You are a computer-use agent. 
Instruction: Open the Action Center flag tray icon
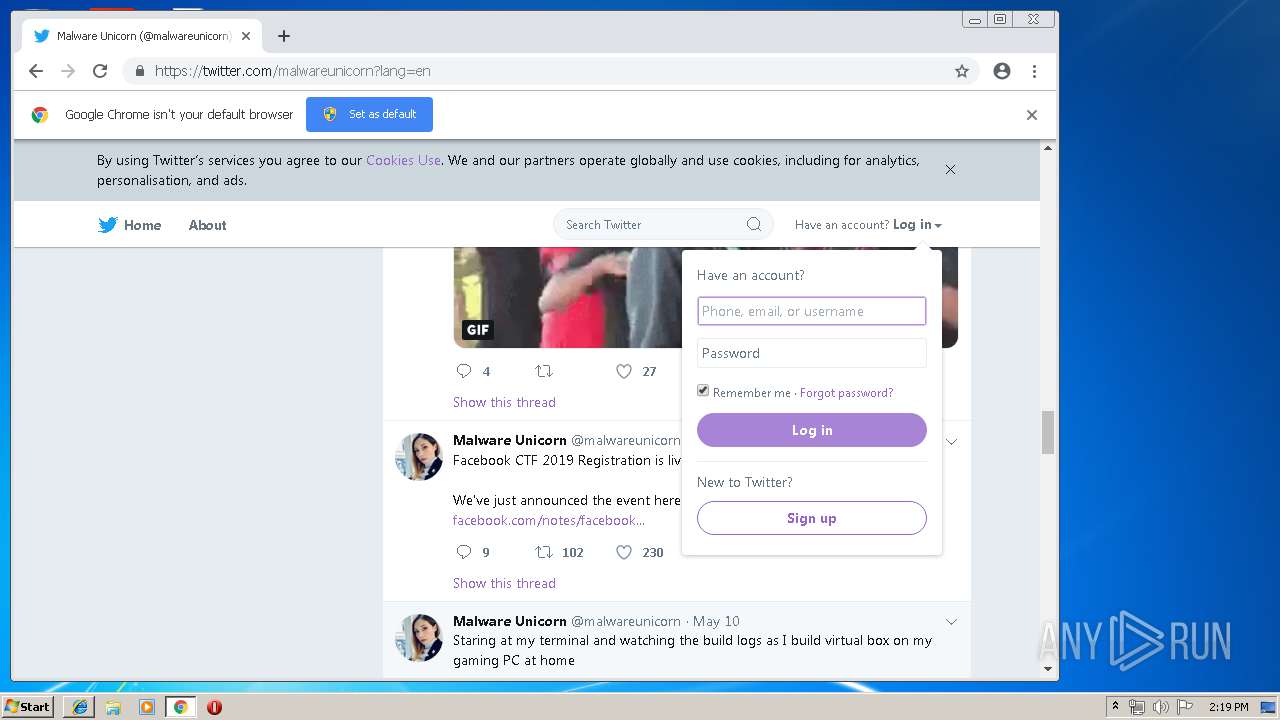[1184, 707]
